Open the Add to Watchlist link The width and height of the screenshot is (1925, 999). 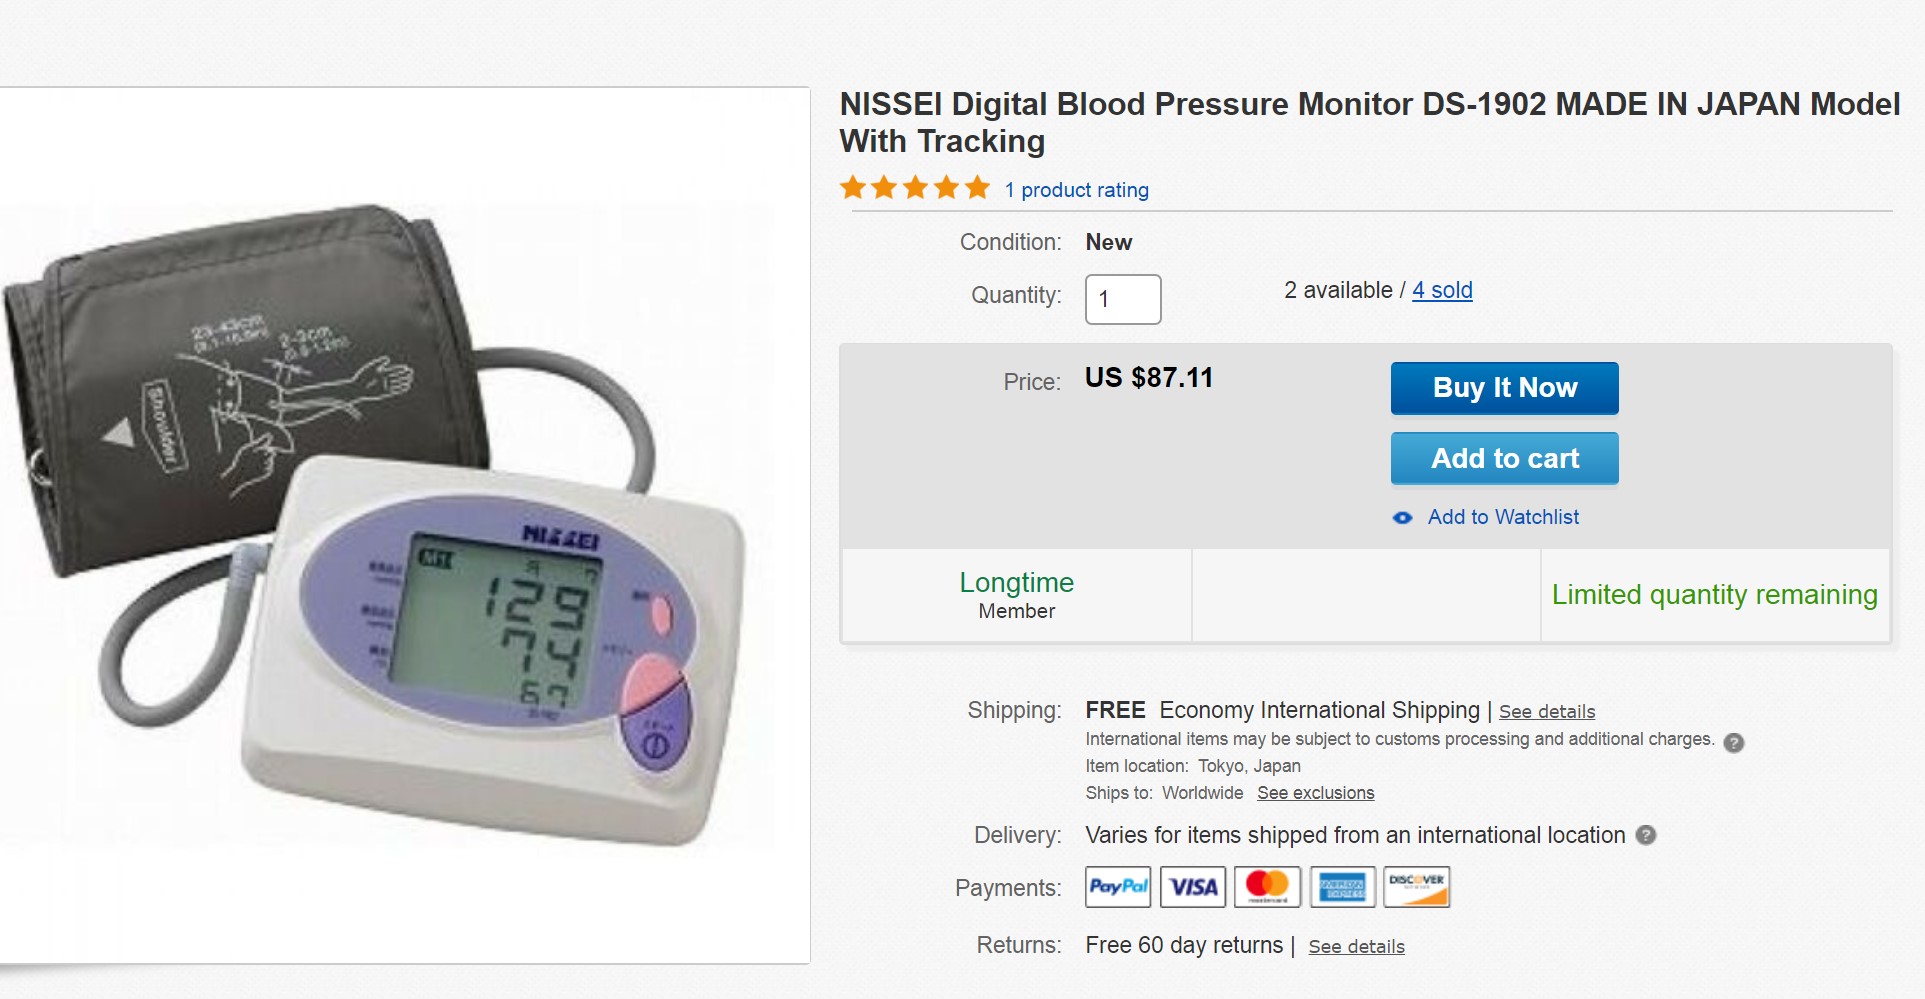(1503, 517)
